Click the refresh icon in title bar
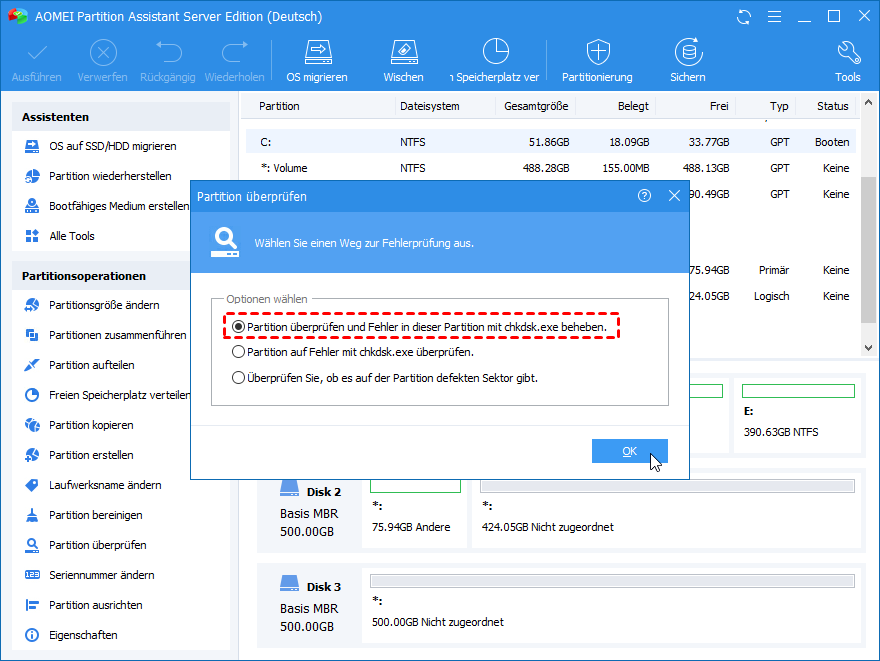This screenshot has height=661, width=880. [x=744, y=17]
